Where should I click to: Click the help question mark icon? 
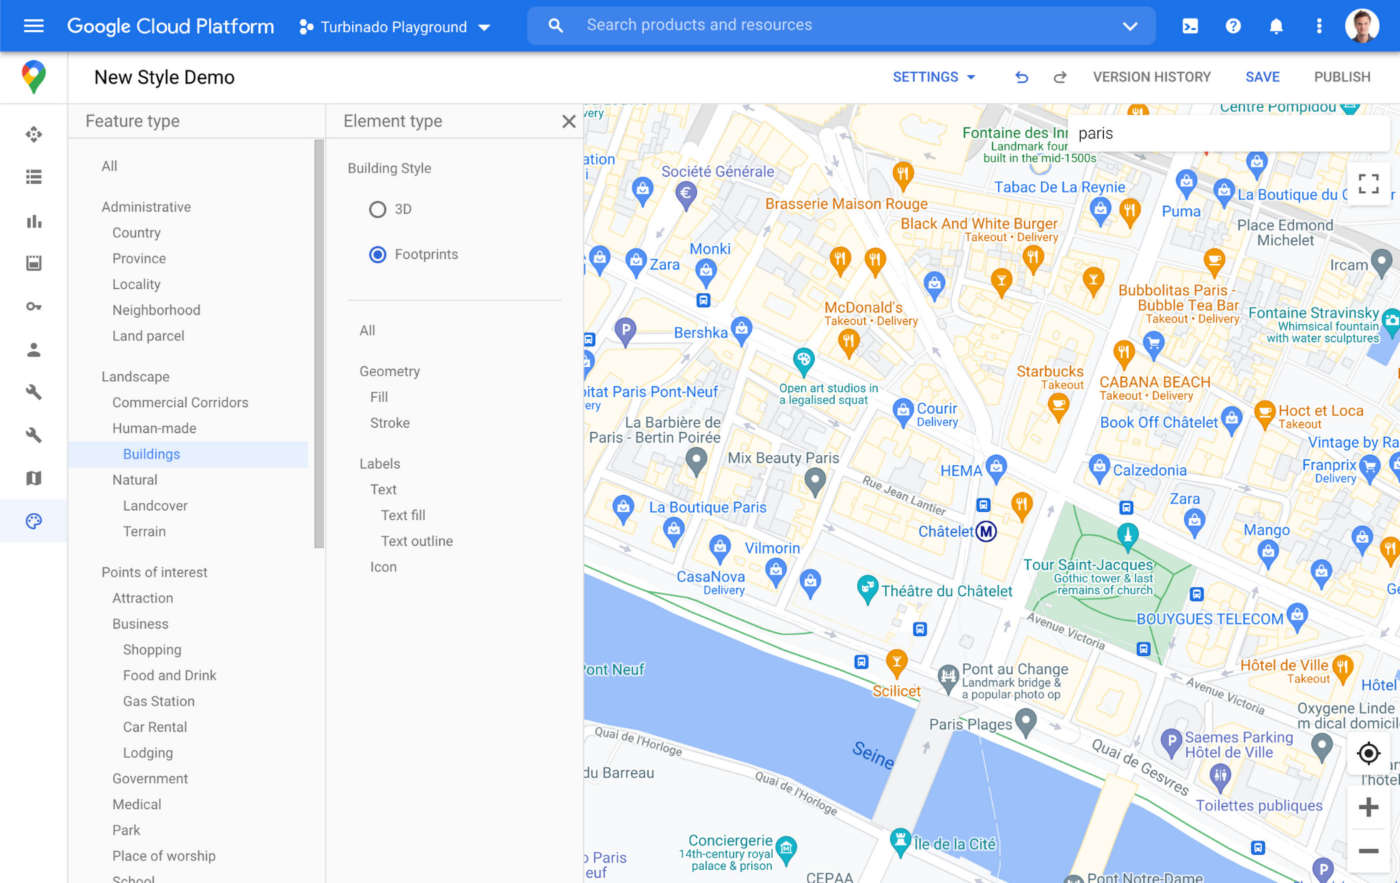tap(1232, 25)
